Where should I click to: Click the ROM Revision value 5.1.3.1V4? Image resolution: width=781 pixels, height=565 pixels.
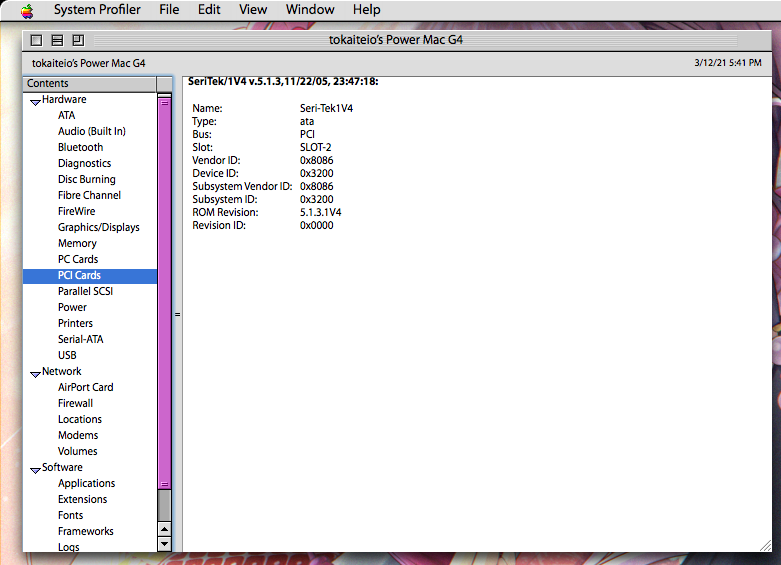320,212
